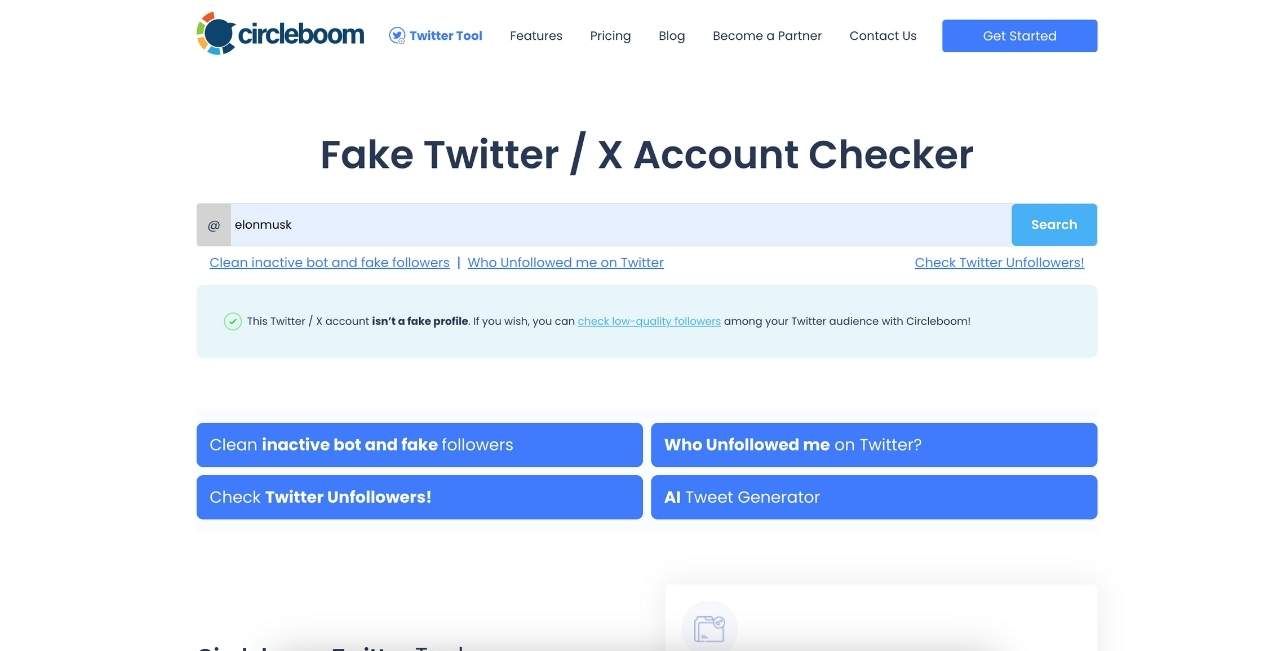Viewport: 1280px width, 651px height.
Task: Open the Features page
Action: tap(536, 35)
